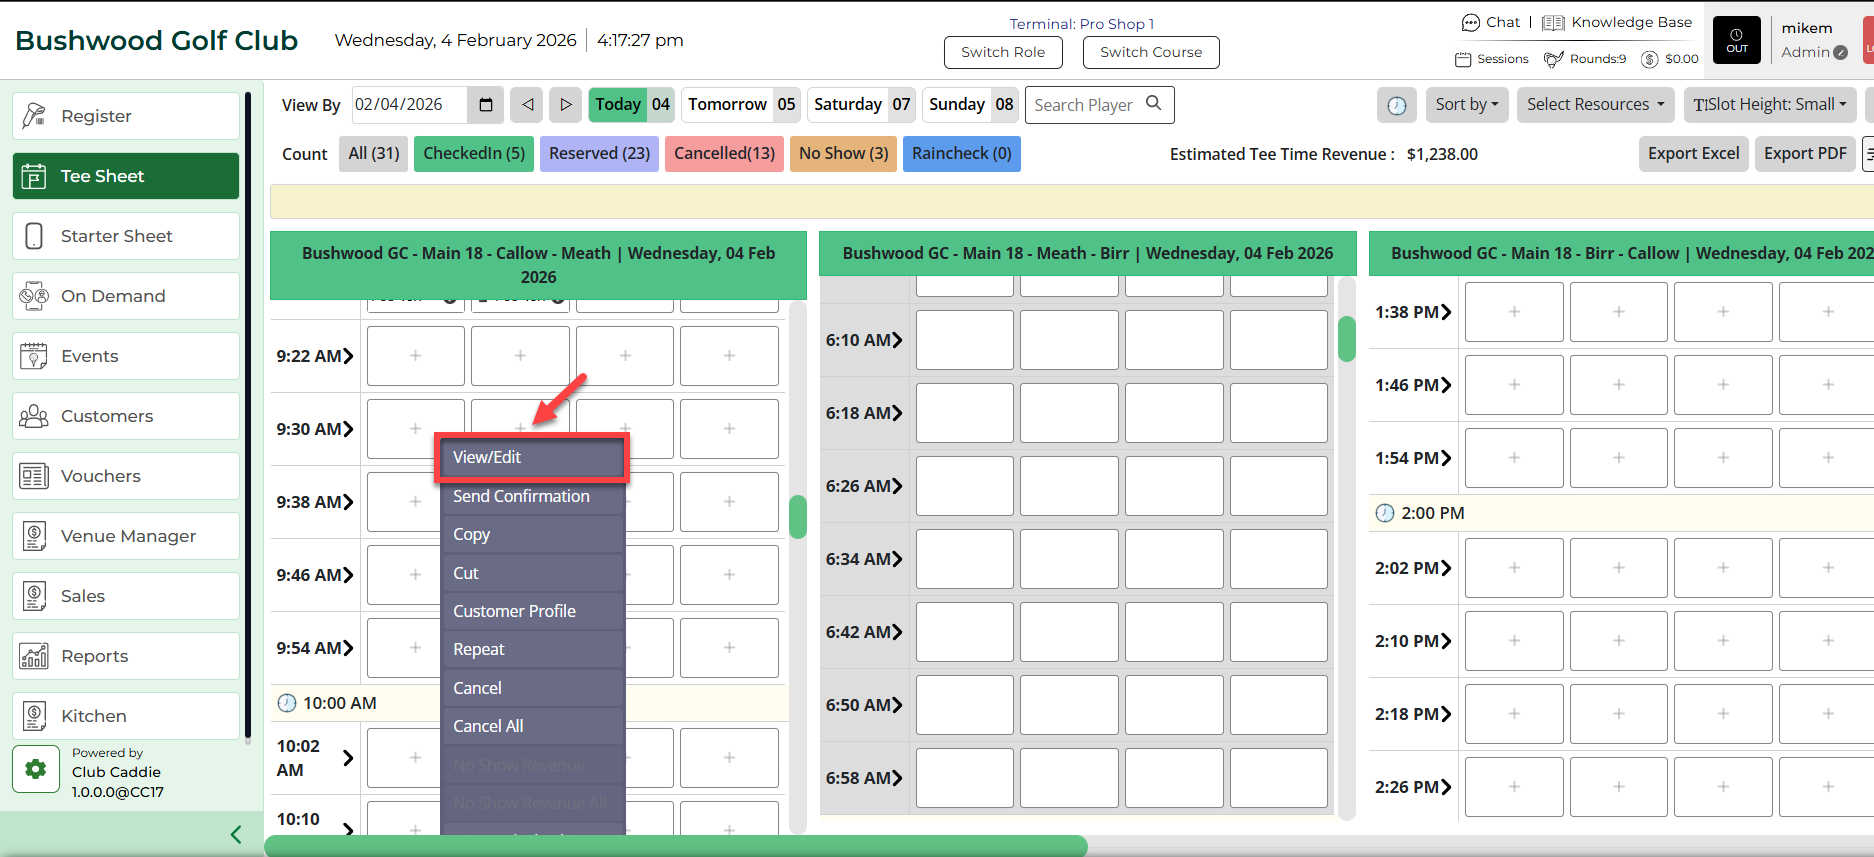The height and width of the screenshot is (857, 1874).
Task: Click the Club Caddie settings gear
Action: (36, 769)
